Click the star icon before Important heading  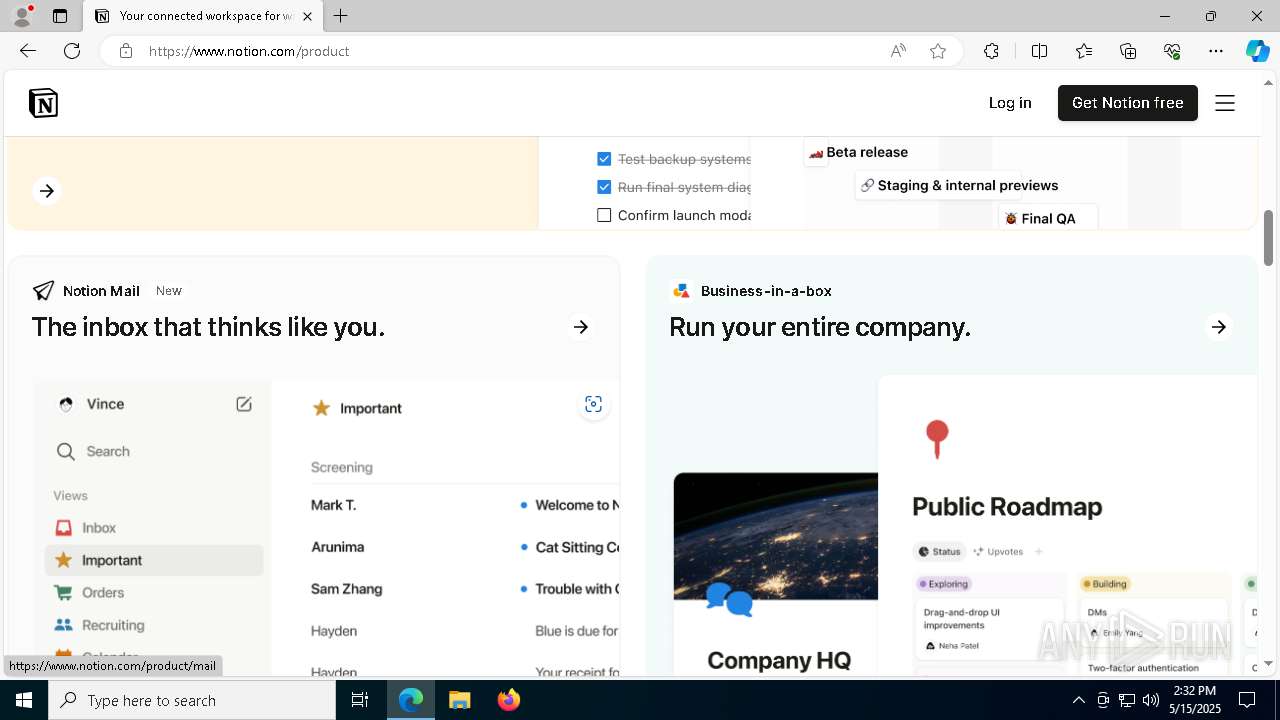coord(321,408)
